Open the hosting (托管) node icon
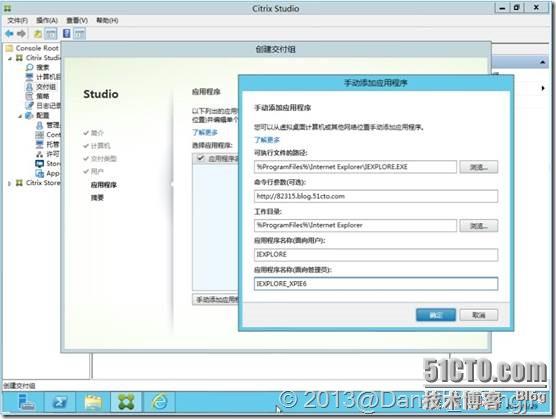This screenshot has height=419, width=556. (39, 144)
